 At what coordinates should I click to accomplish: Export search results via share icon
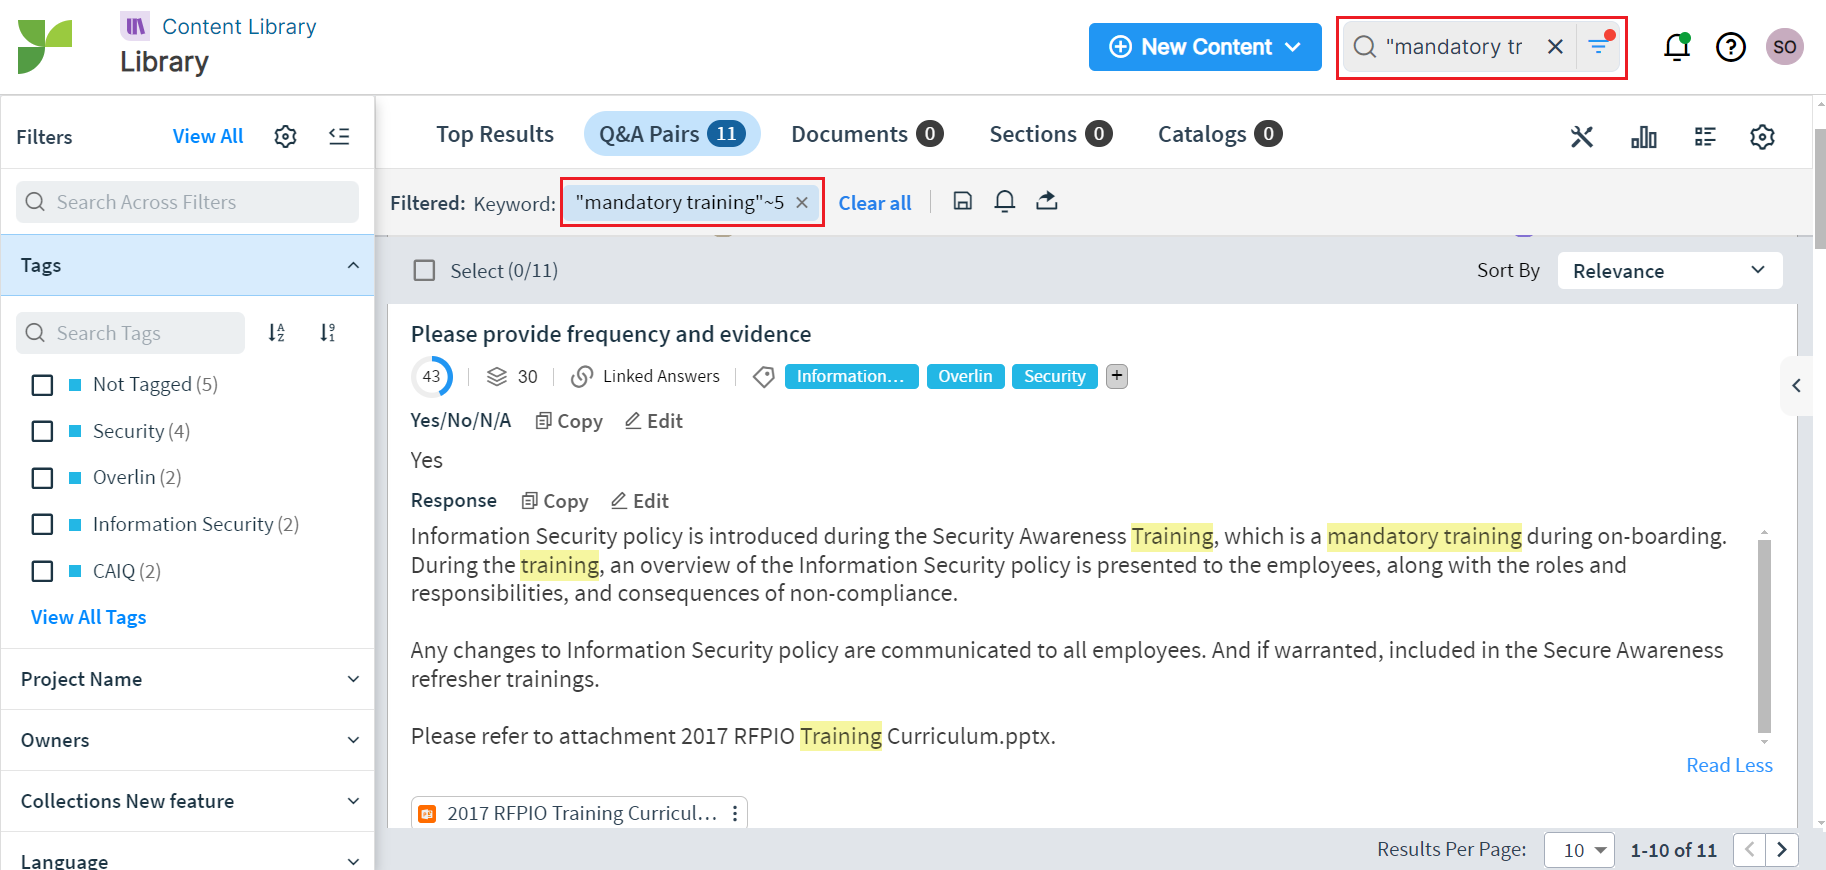click(x=1046, y=201)
